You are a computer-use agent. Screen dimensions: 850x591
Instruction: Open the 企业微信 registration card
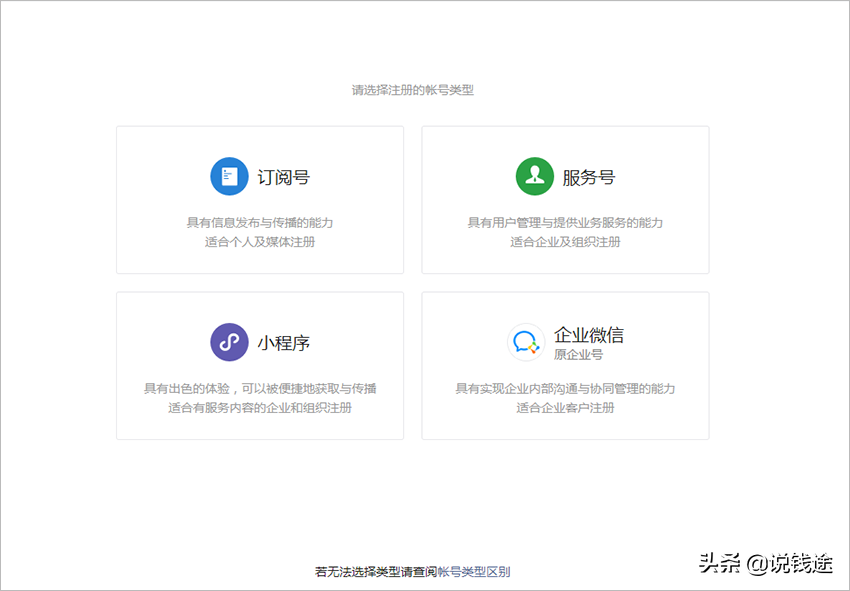565,365
